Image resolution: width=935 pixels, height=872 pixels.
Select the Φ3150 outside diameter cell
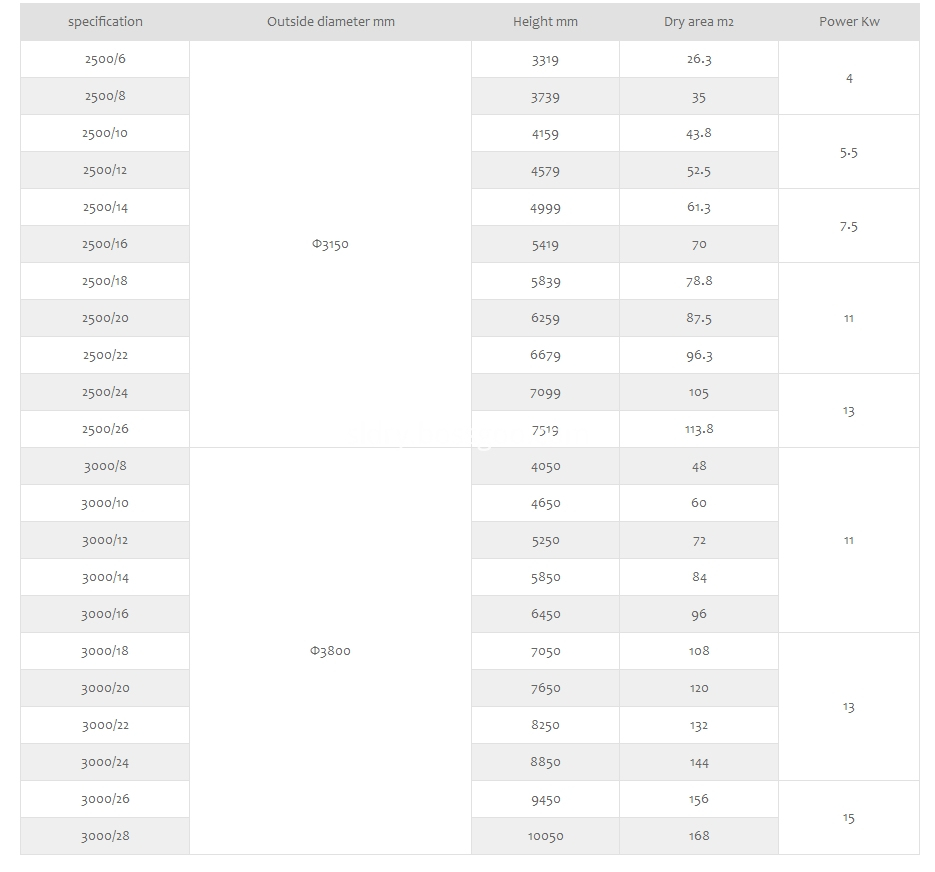[330, 244]
